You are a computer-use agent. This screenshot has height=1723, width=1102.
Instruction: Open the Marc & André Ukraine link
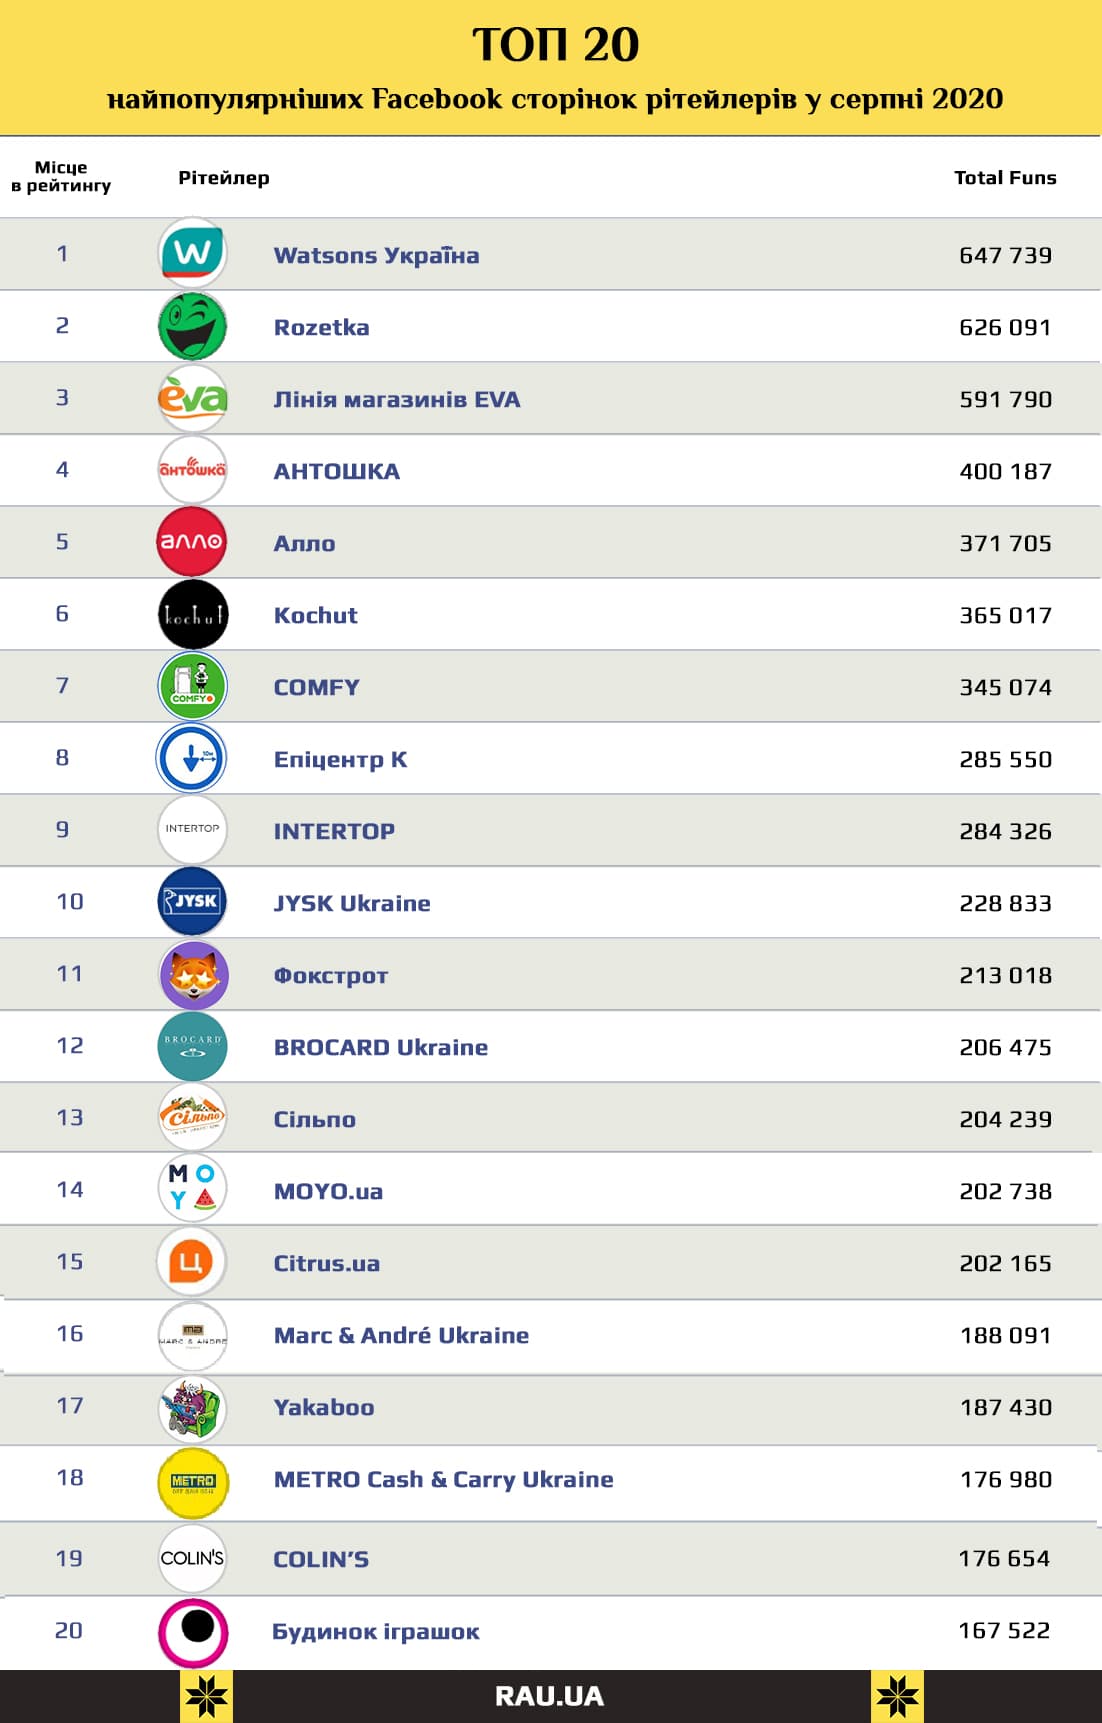click(x=401, y=1335)
